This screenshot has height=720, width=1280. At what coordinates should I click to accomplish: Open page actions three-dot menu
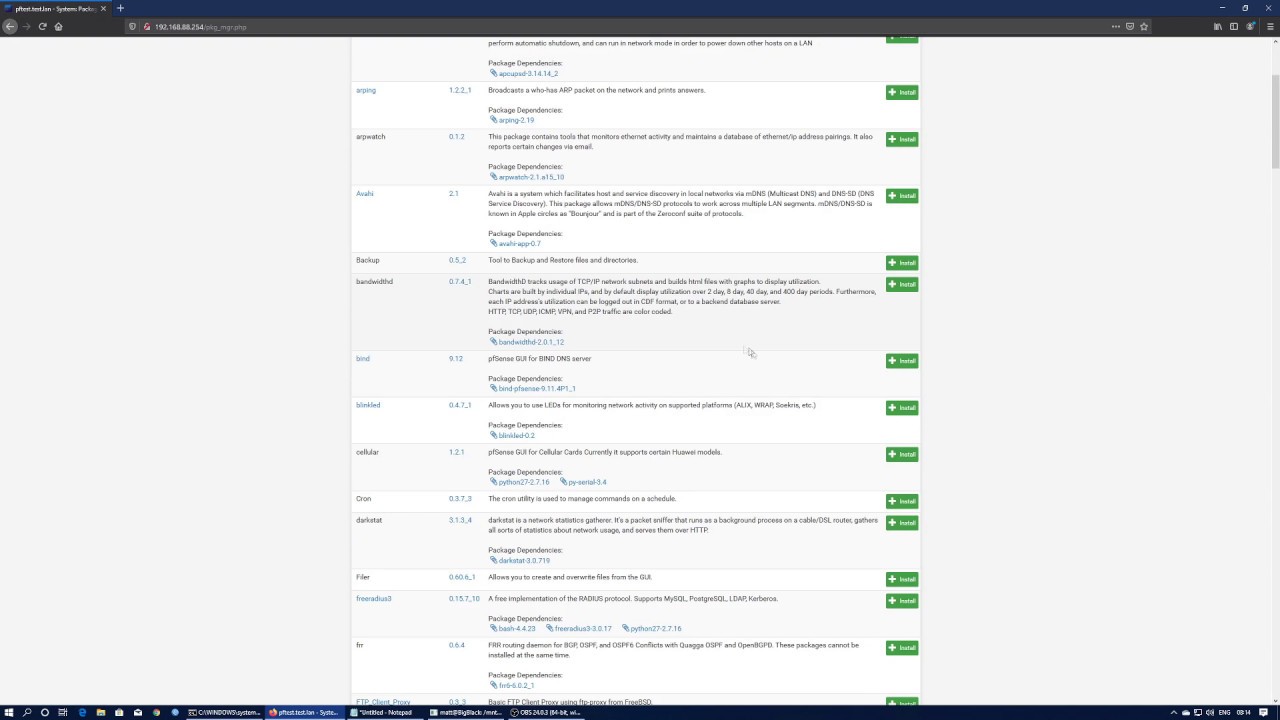[1115, 27]
